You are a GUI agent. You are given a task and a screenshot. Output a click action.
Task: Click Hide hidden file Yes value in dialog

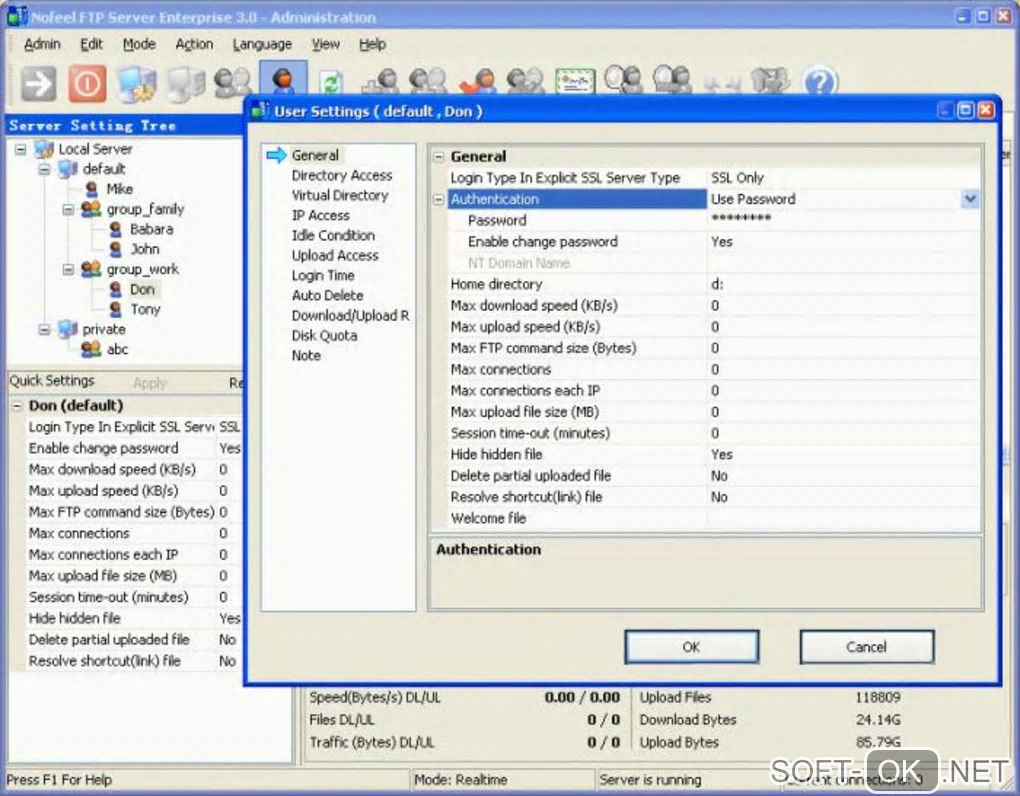click(843, 455)
